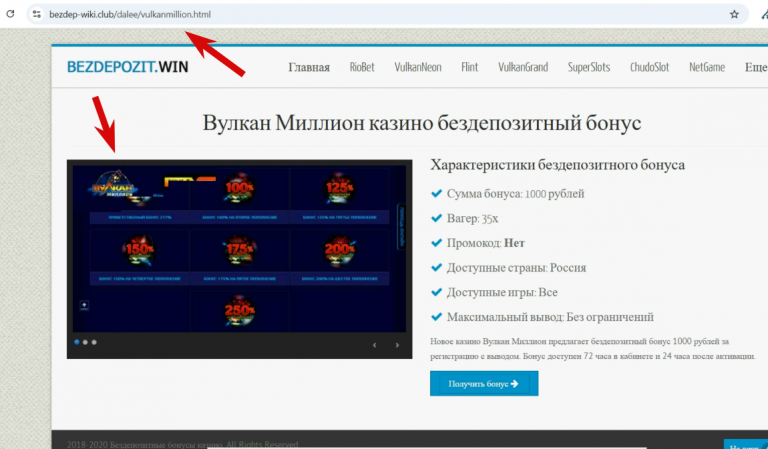Click checkmark icon beside Максимальный вывод
This screenshot has height=449, width=768.
click(436, 317)
